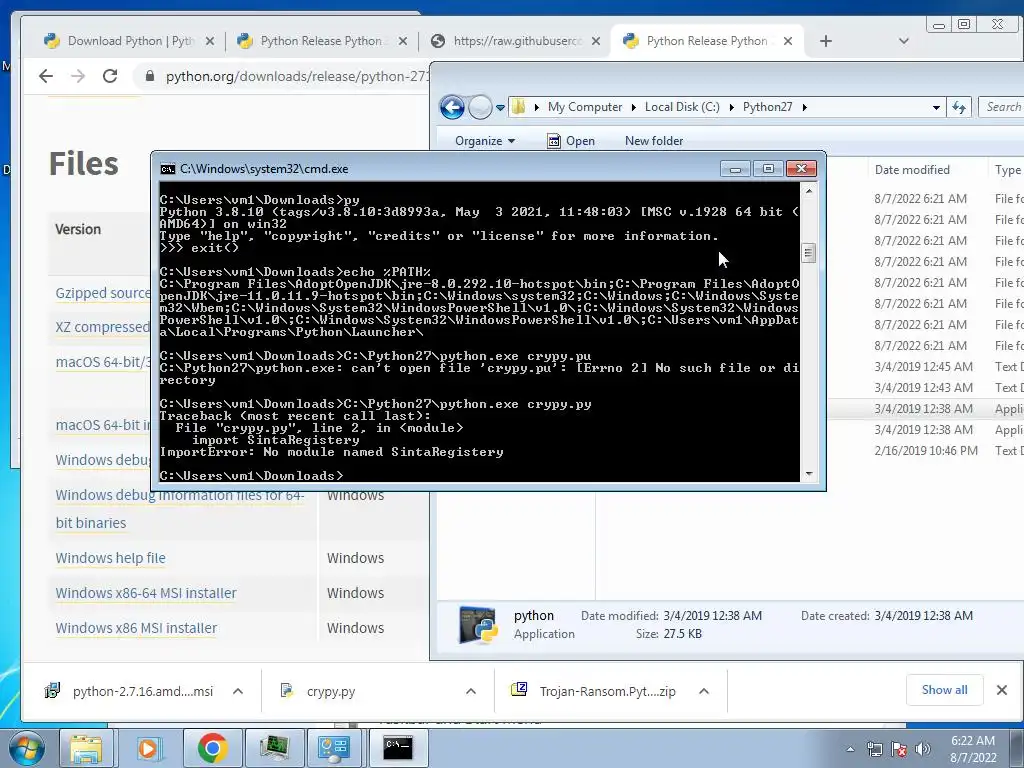1024x768 pixels.
Task: Show hidden tray icons arrow
Action: coord(850,750)
